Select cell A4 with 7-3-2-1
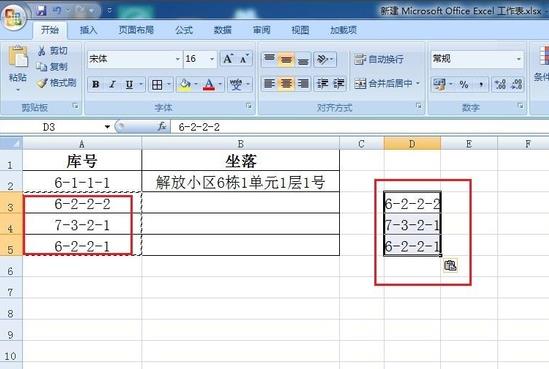This screenshot has width=549, height=369. (x=82, y=224)
